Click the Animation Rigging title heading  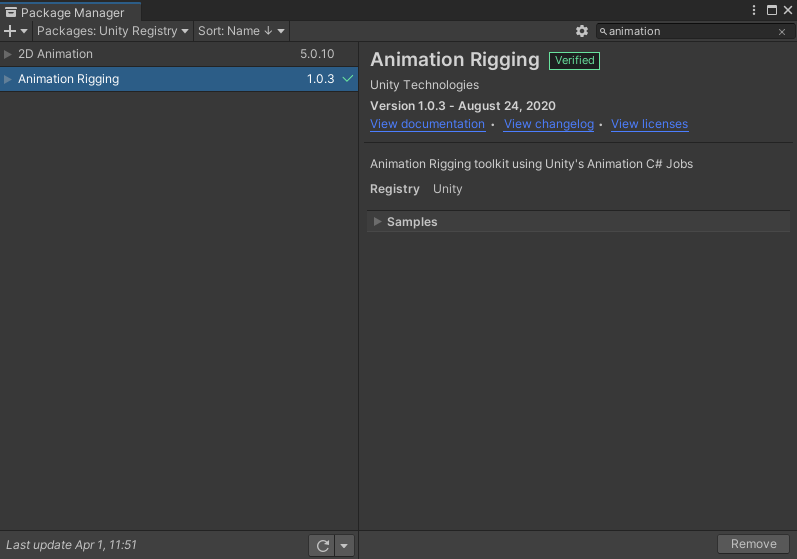[x=454, y=60]
